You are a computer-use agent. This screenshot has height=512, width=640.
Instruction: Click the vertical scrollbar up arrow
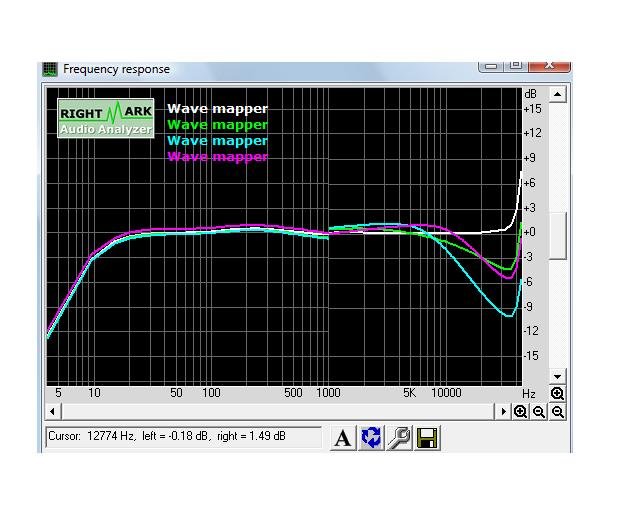[x=557, y=95]
